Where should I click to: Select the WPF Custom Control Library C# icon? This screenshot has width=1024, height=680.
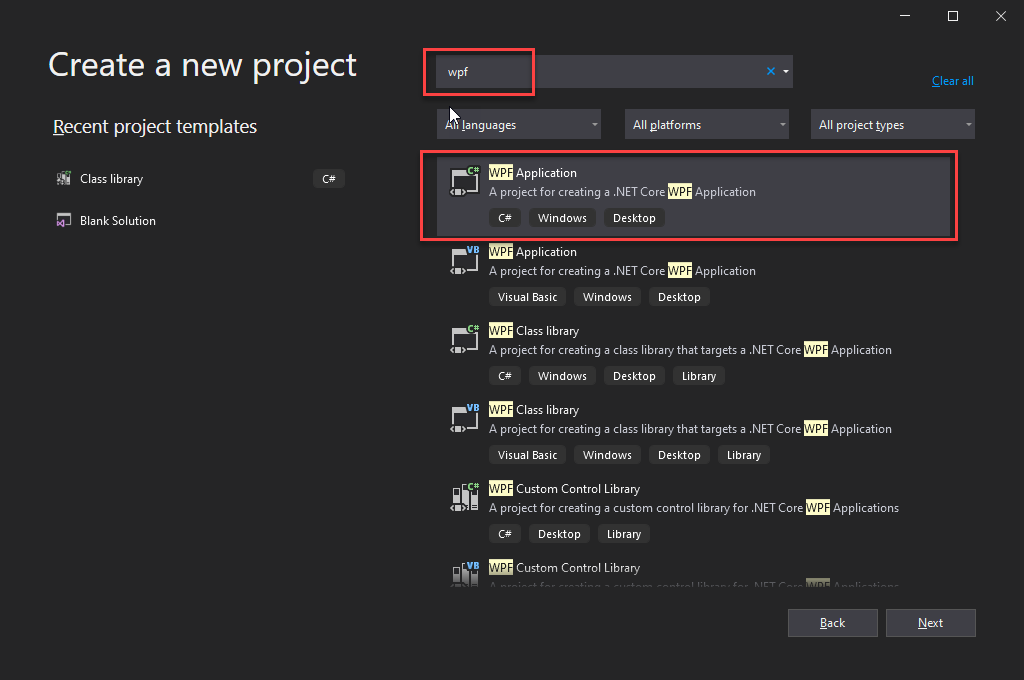point(464,497)
